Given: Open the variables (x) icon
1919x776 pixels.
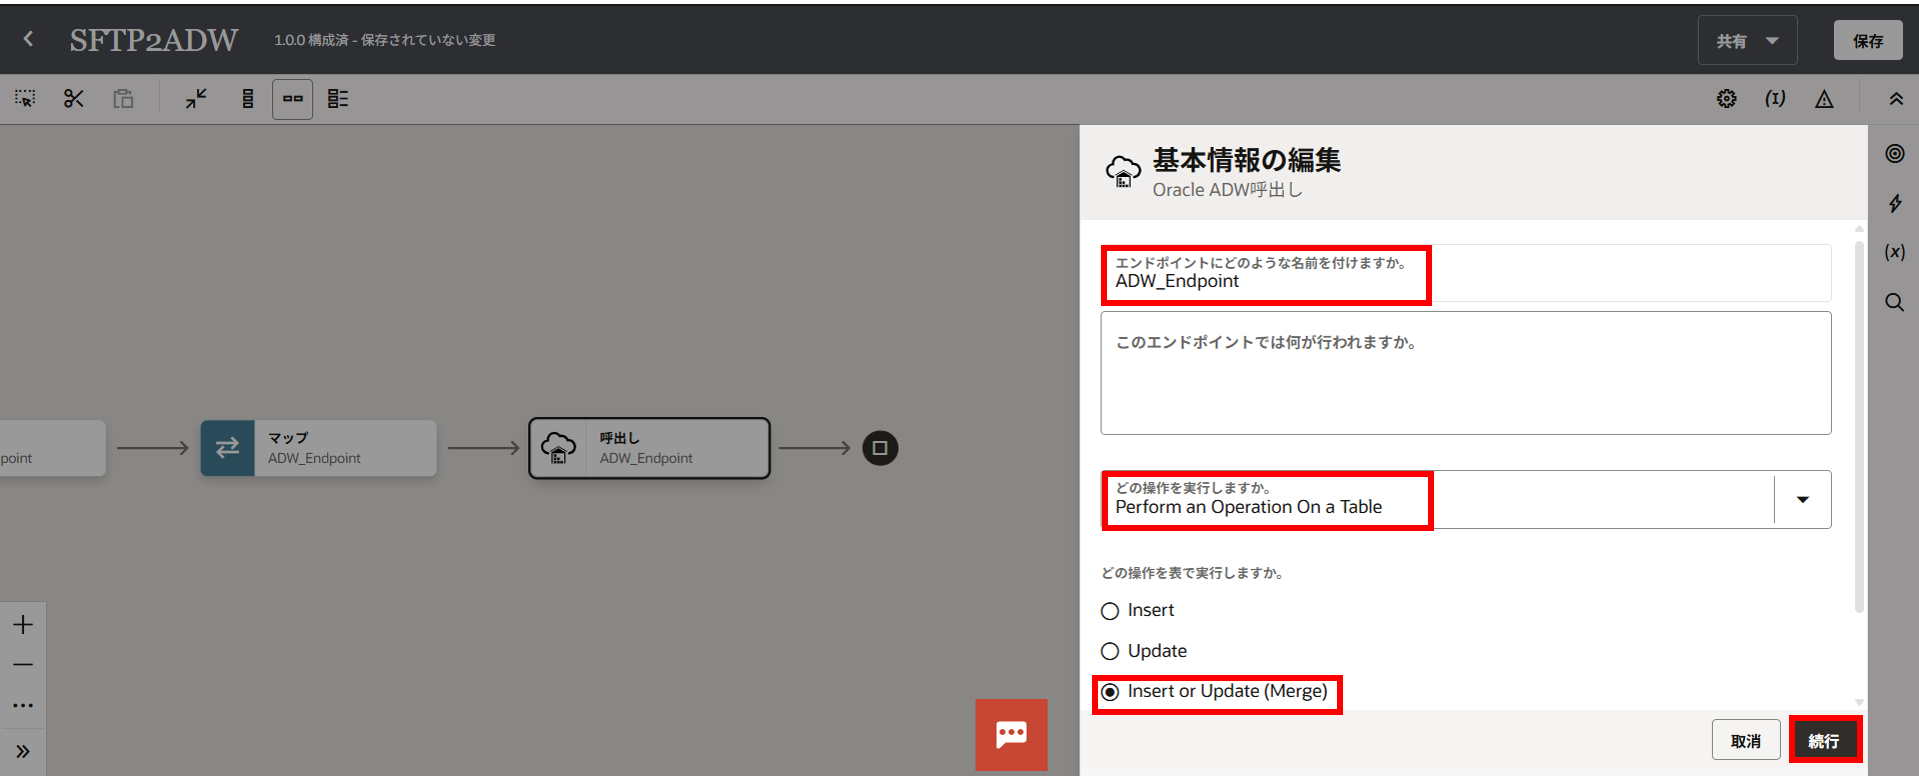Looking at the screenshot, I should (x=1895, y=252).
